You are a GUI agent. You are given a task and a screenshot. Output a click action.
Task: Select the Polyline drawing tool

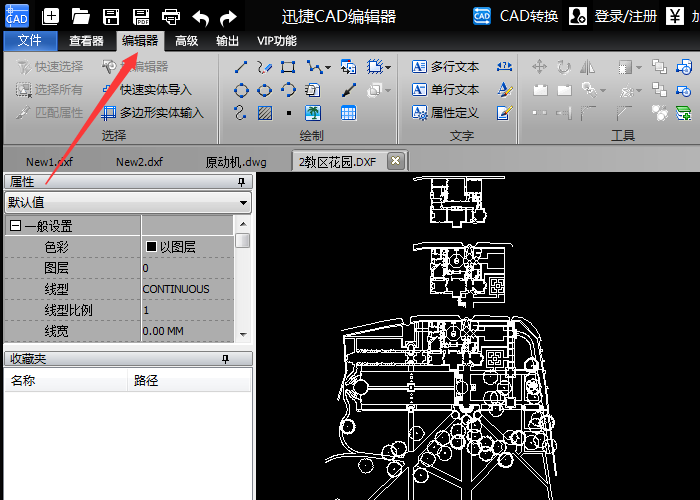(x=314, y=67)
